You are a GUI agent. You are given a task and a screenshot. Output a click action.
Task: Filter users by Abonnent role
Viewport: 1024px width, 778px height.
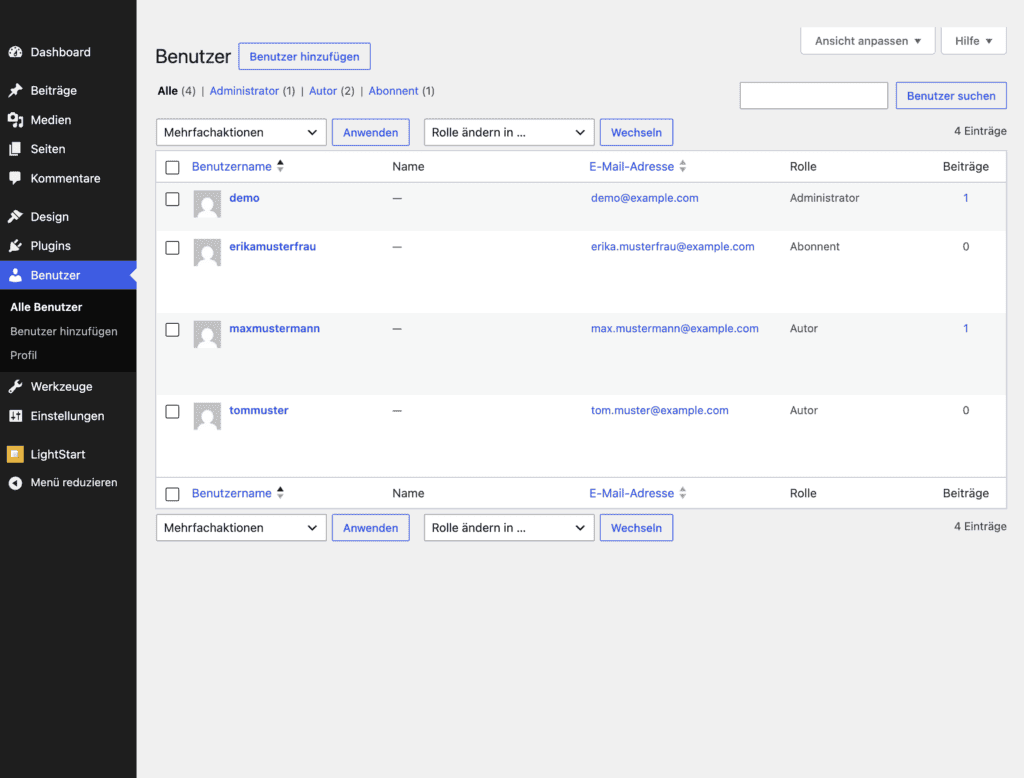tap(393, 91)
